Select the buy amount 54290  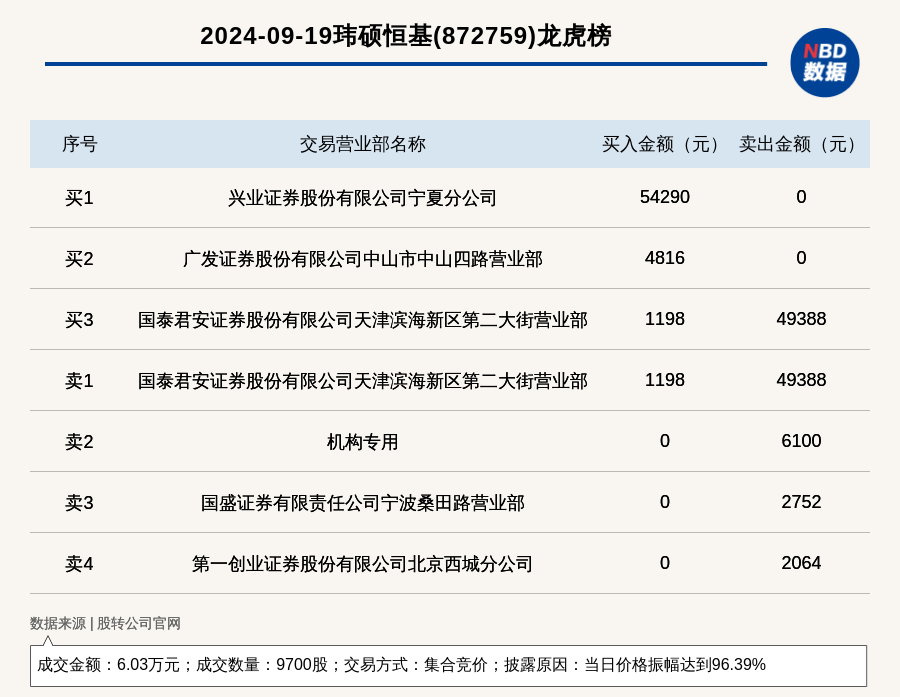click(665, 197)
